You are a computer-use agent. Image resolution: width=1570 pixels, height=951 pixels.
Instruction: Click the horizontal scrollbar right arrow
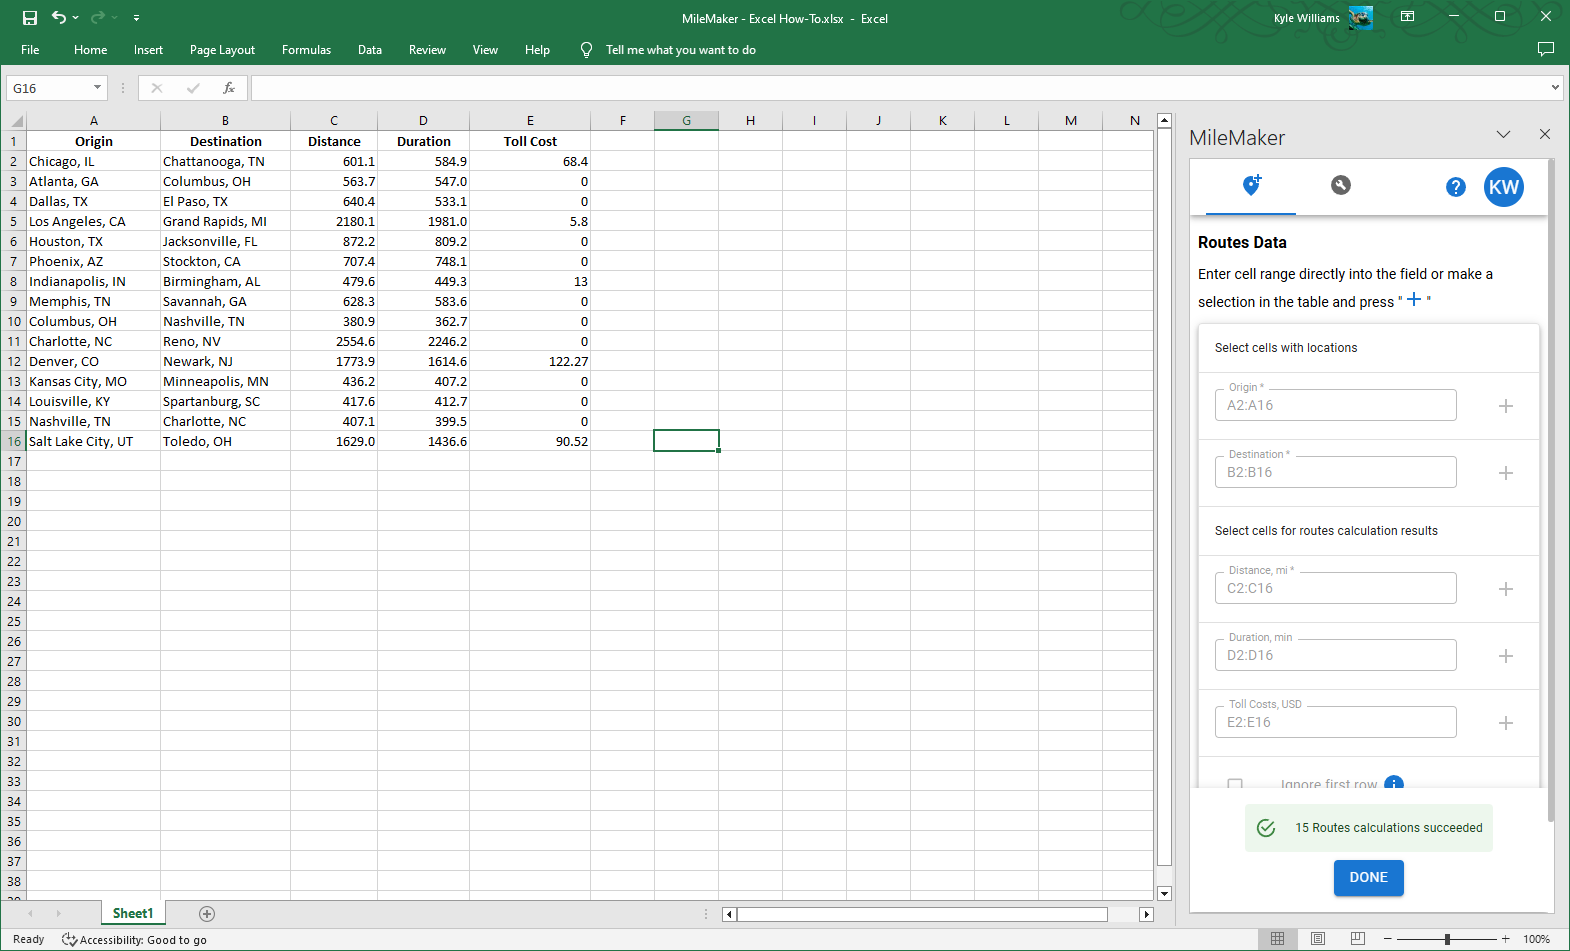(1147, 914)
